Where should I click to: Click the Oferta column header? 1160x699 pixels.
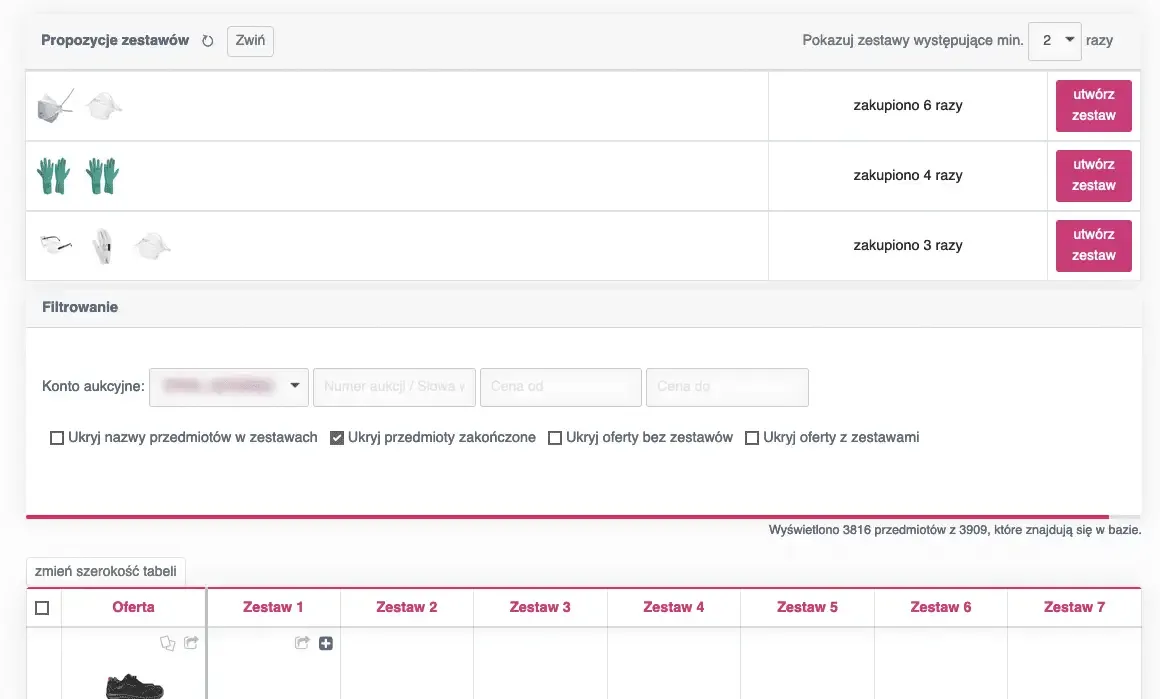133,607
